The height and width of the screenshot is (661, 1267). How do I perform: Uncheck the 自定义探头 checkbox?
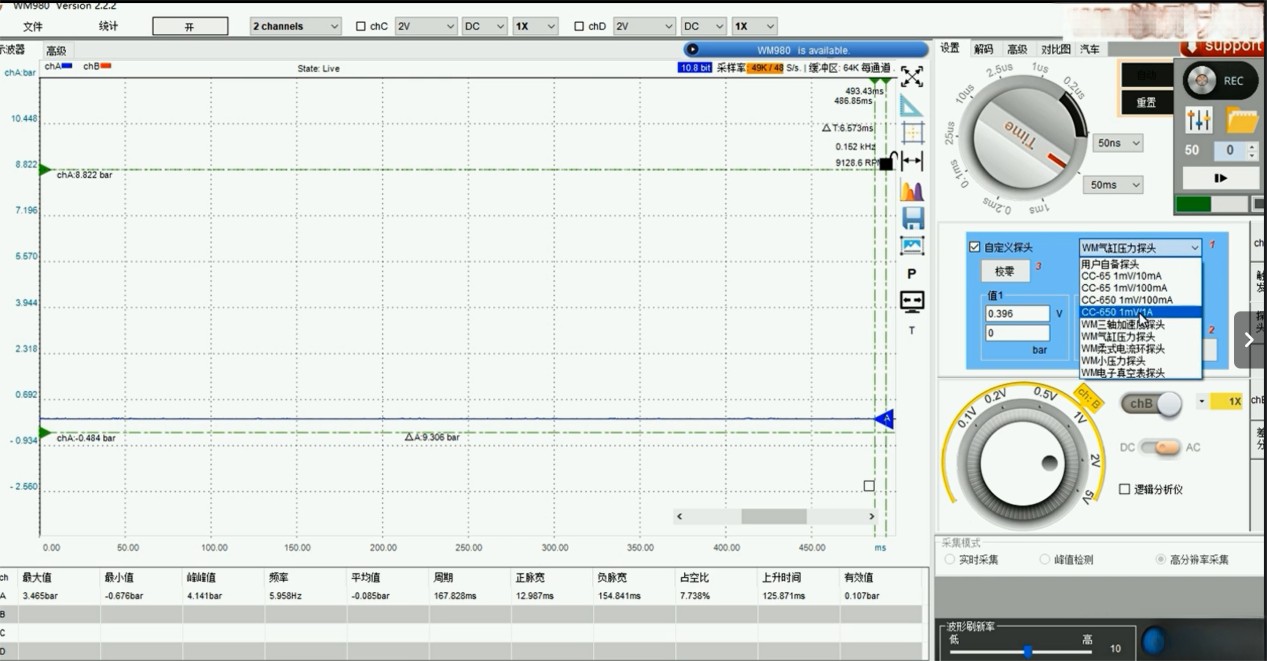point(975,247)
